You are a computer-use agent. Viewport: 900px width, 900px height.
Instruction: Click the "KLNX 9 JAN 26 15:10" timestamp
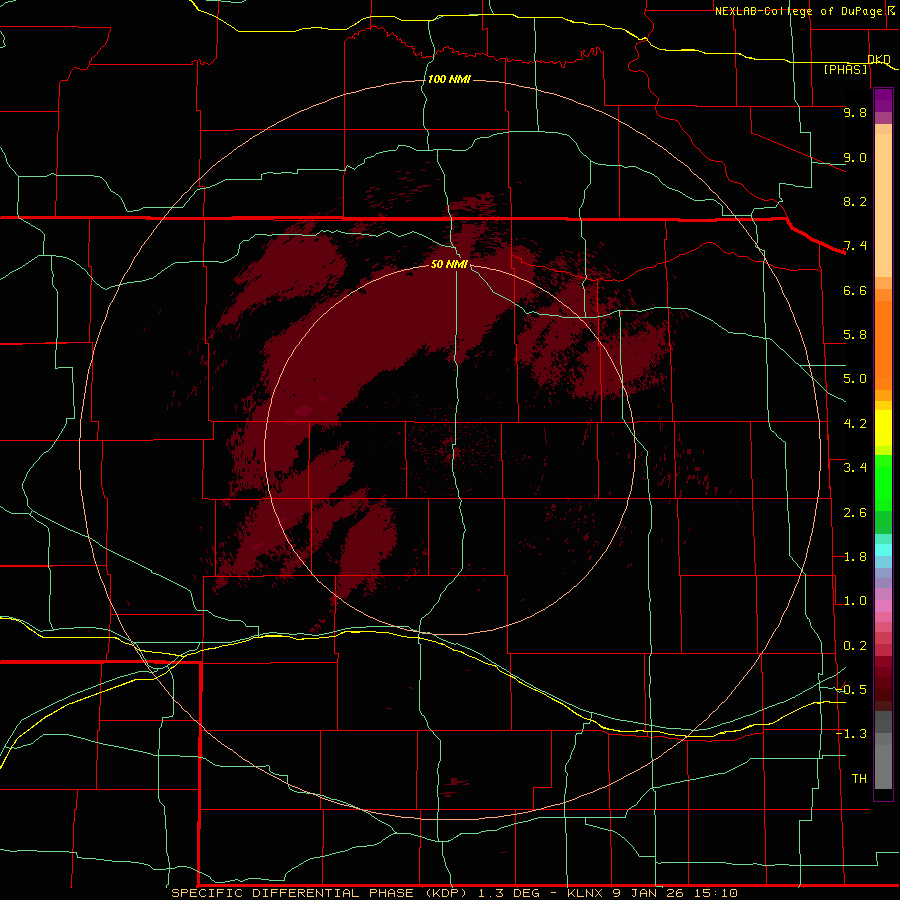pos(653,893)
